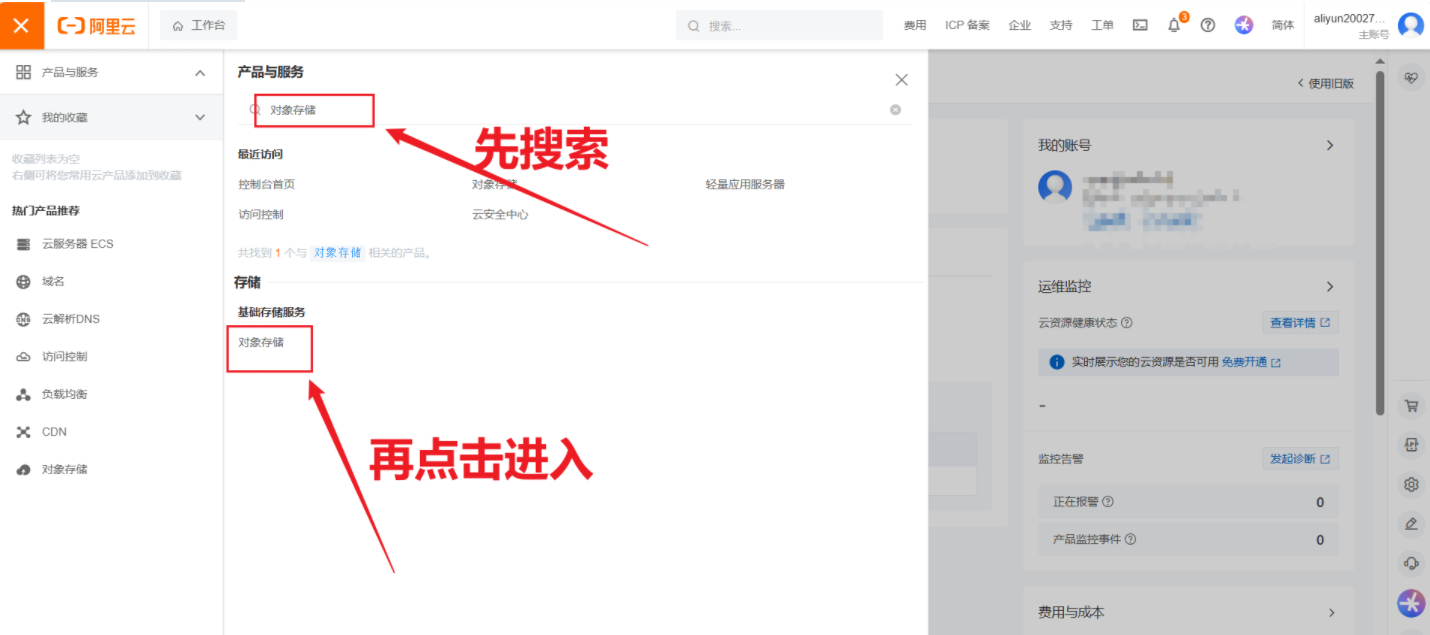This screenshot has height=635, width=1430.
Task: Open 费用 in top navigation
Action: (915, 25)
